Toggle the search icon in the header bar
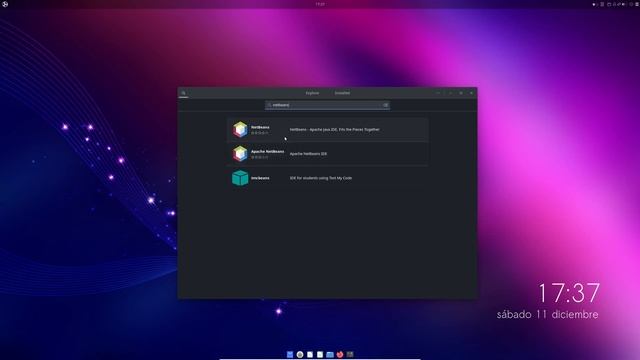 184,93
